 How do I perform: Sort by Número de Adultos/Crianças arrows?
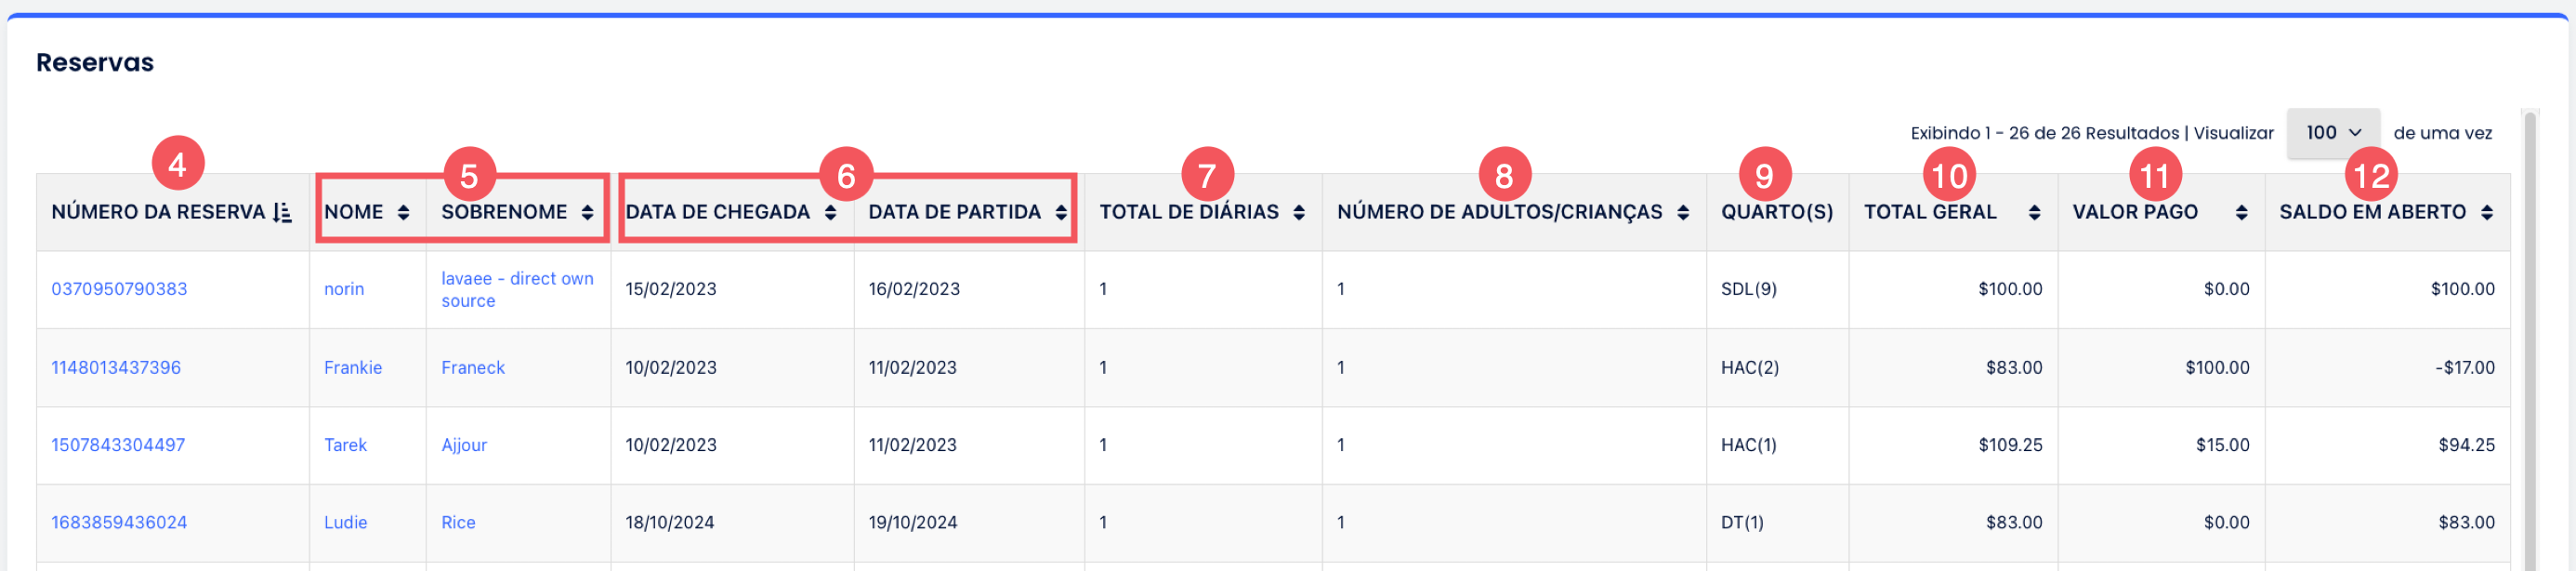(1683, 212)
